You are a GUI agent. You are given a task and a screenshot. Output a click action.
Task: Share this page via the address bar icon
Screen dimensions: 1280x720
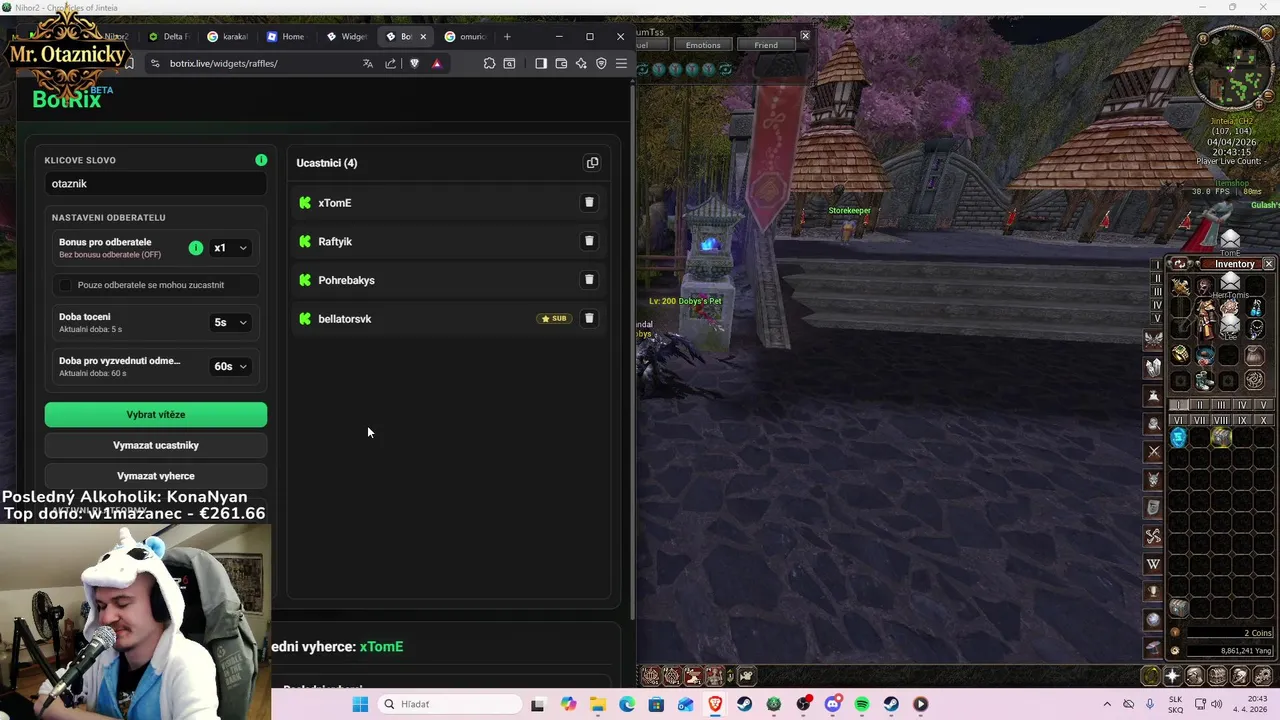(x=390, y=63)
